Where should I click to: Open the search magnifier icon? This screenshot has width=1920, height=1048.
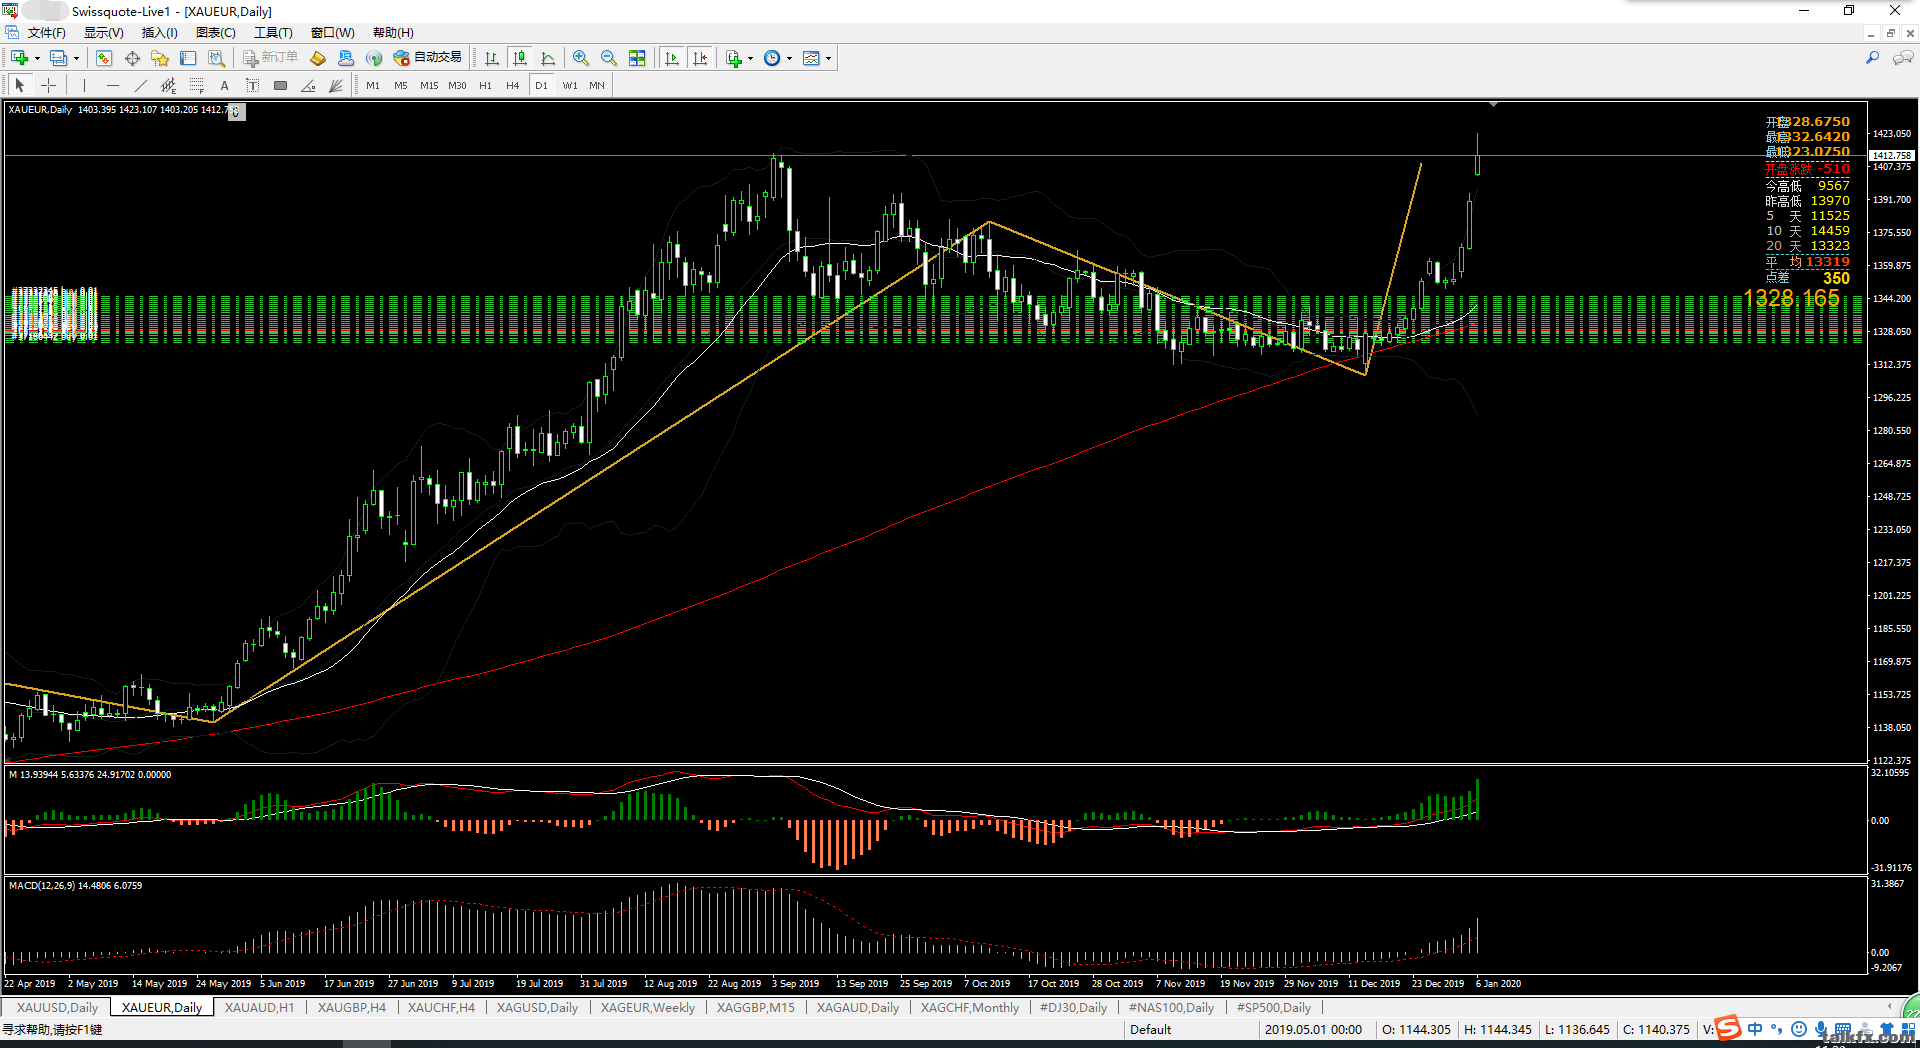pyautogui.click(x=1872, y=58)
